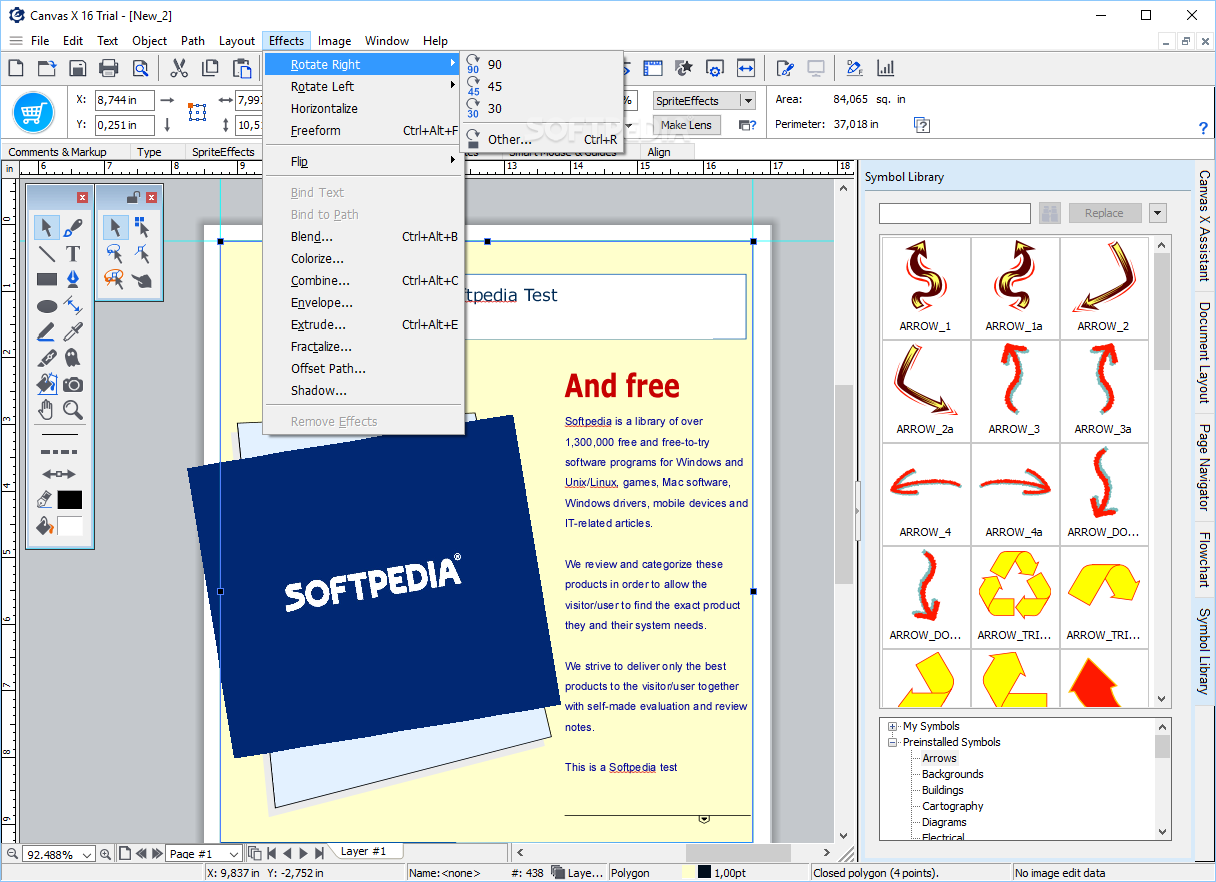Toggle the lock icon on the selection palette
Viewport: 1216px width, 882px height.
click(x=132, y=197)
